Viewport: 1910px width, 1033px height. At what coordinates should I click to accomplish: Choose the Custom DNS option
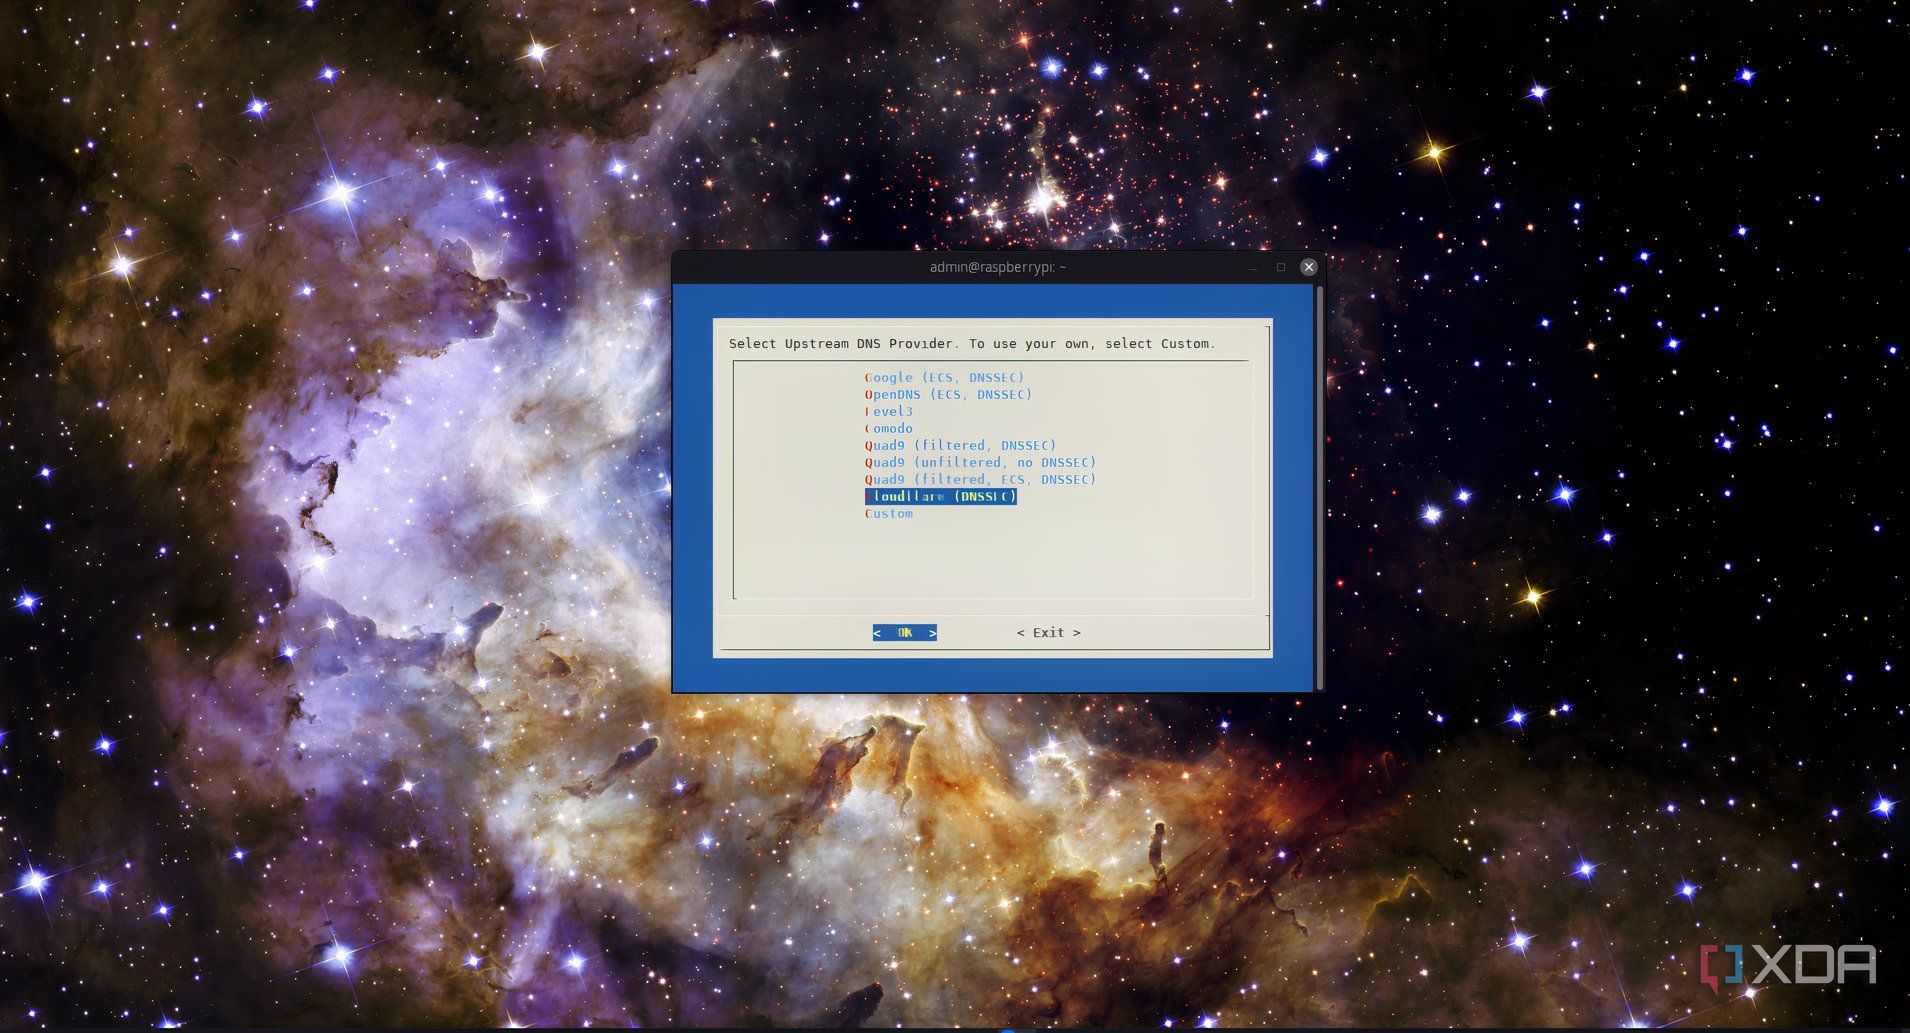(889, 513)
